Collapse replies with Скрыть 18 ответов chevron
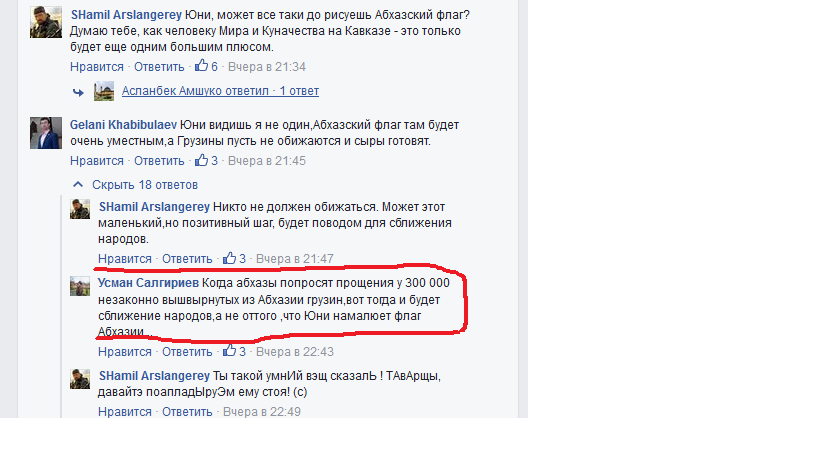 78,184
